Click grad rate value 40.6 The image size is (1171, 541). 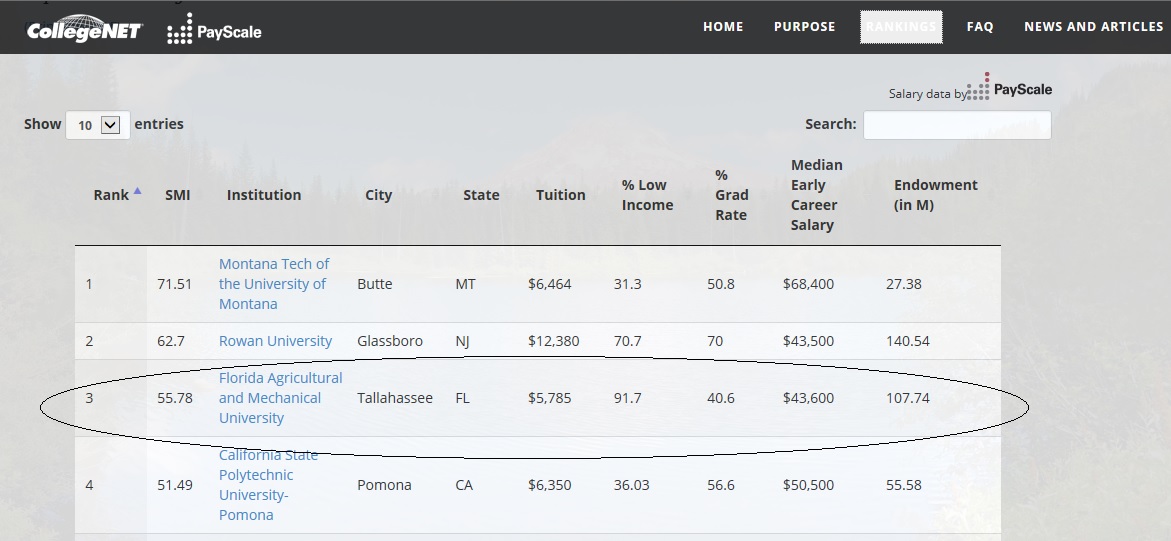pyautogui.click(x=721, y=398)
